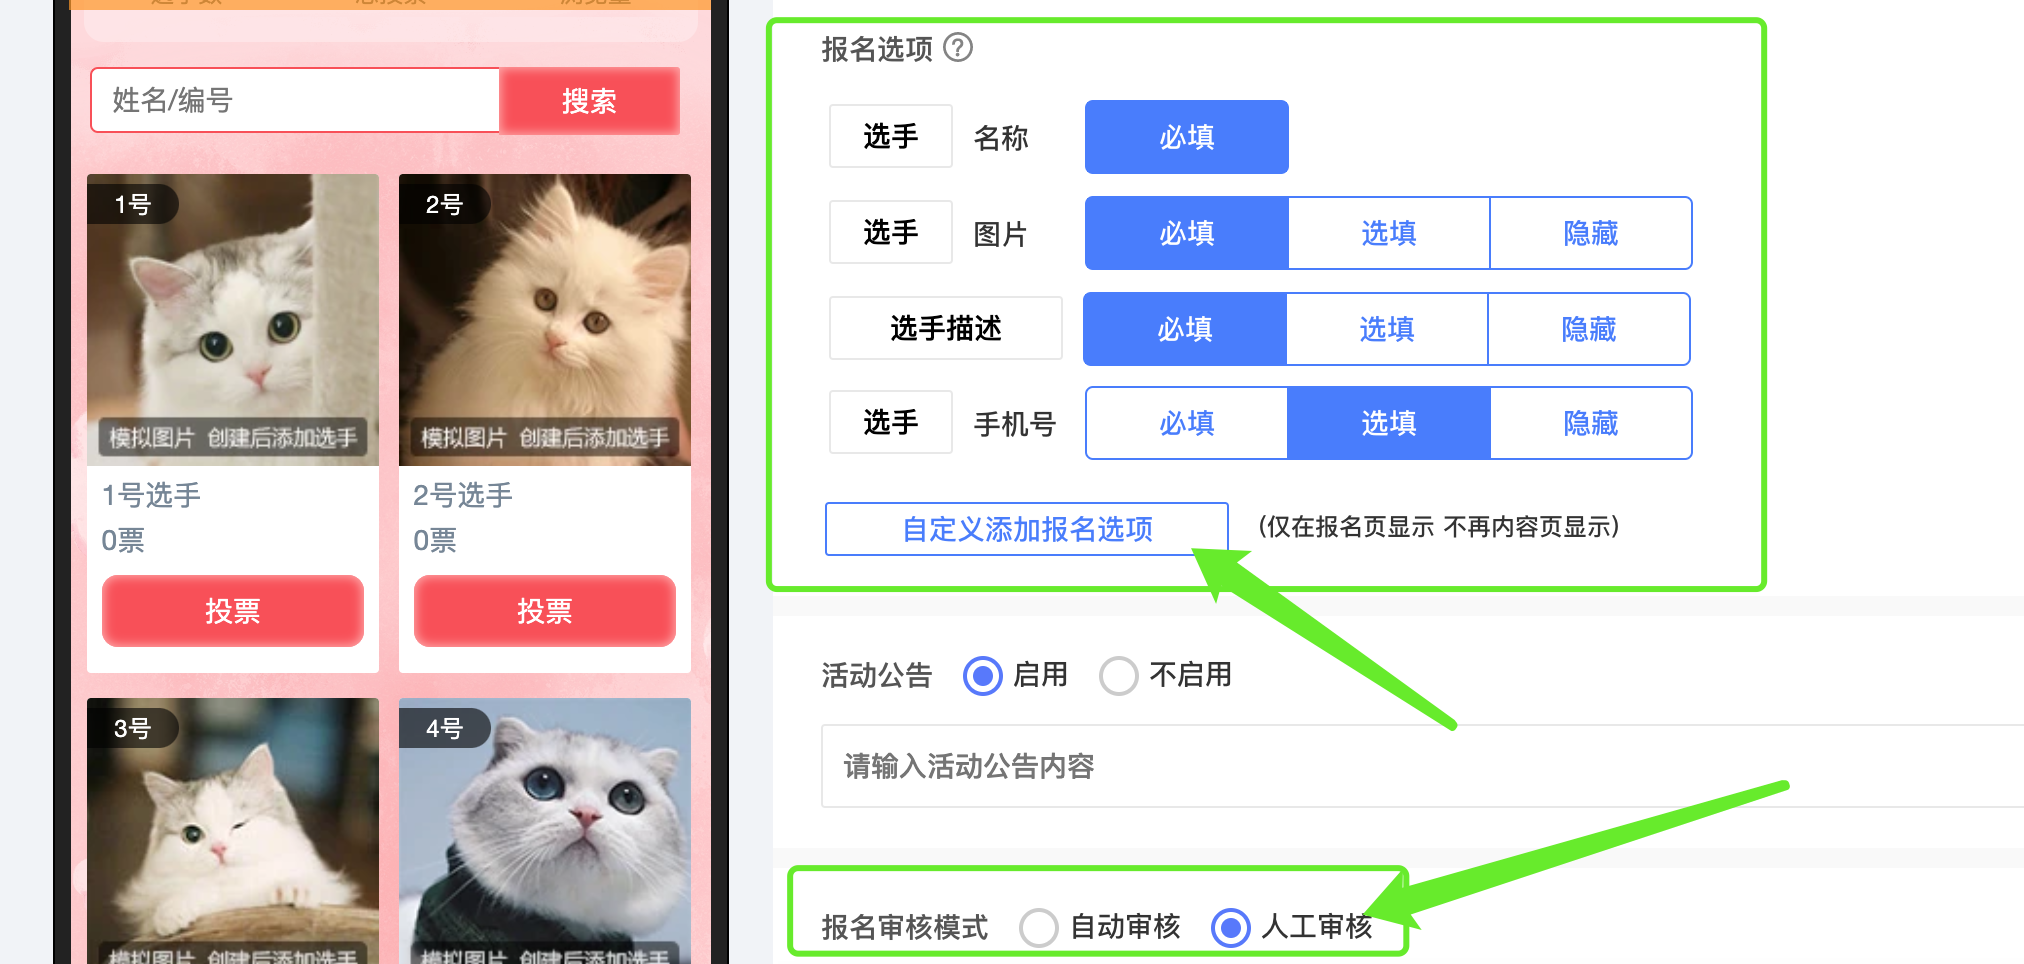Click 自定义添加报名选项 button
Image resolution: width=2024 pixels, height=964 pixels.
(1027, 529)
